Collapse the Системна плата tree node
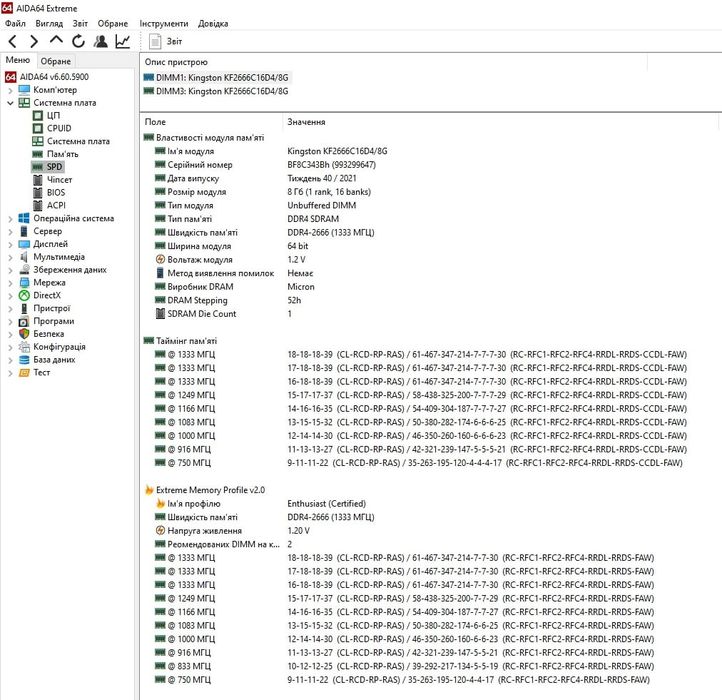The height and width of the screenshot is (700, 722). coord(10,103)
